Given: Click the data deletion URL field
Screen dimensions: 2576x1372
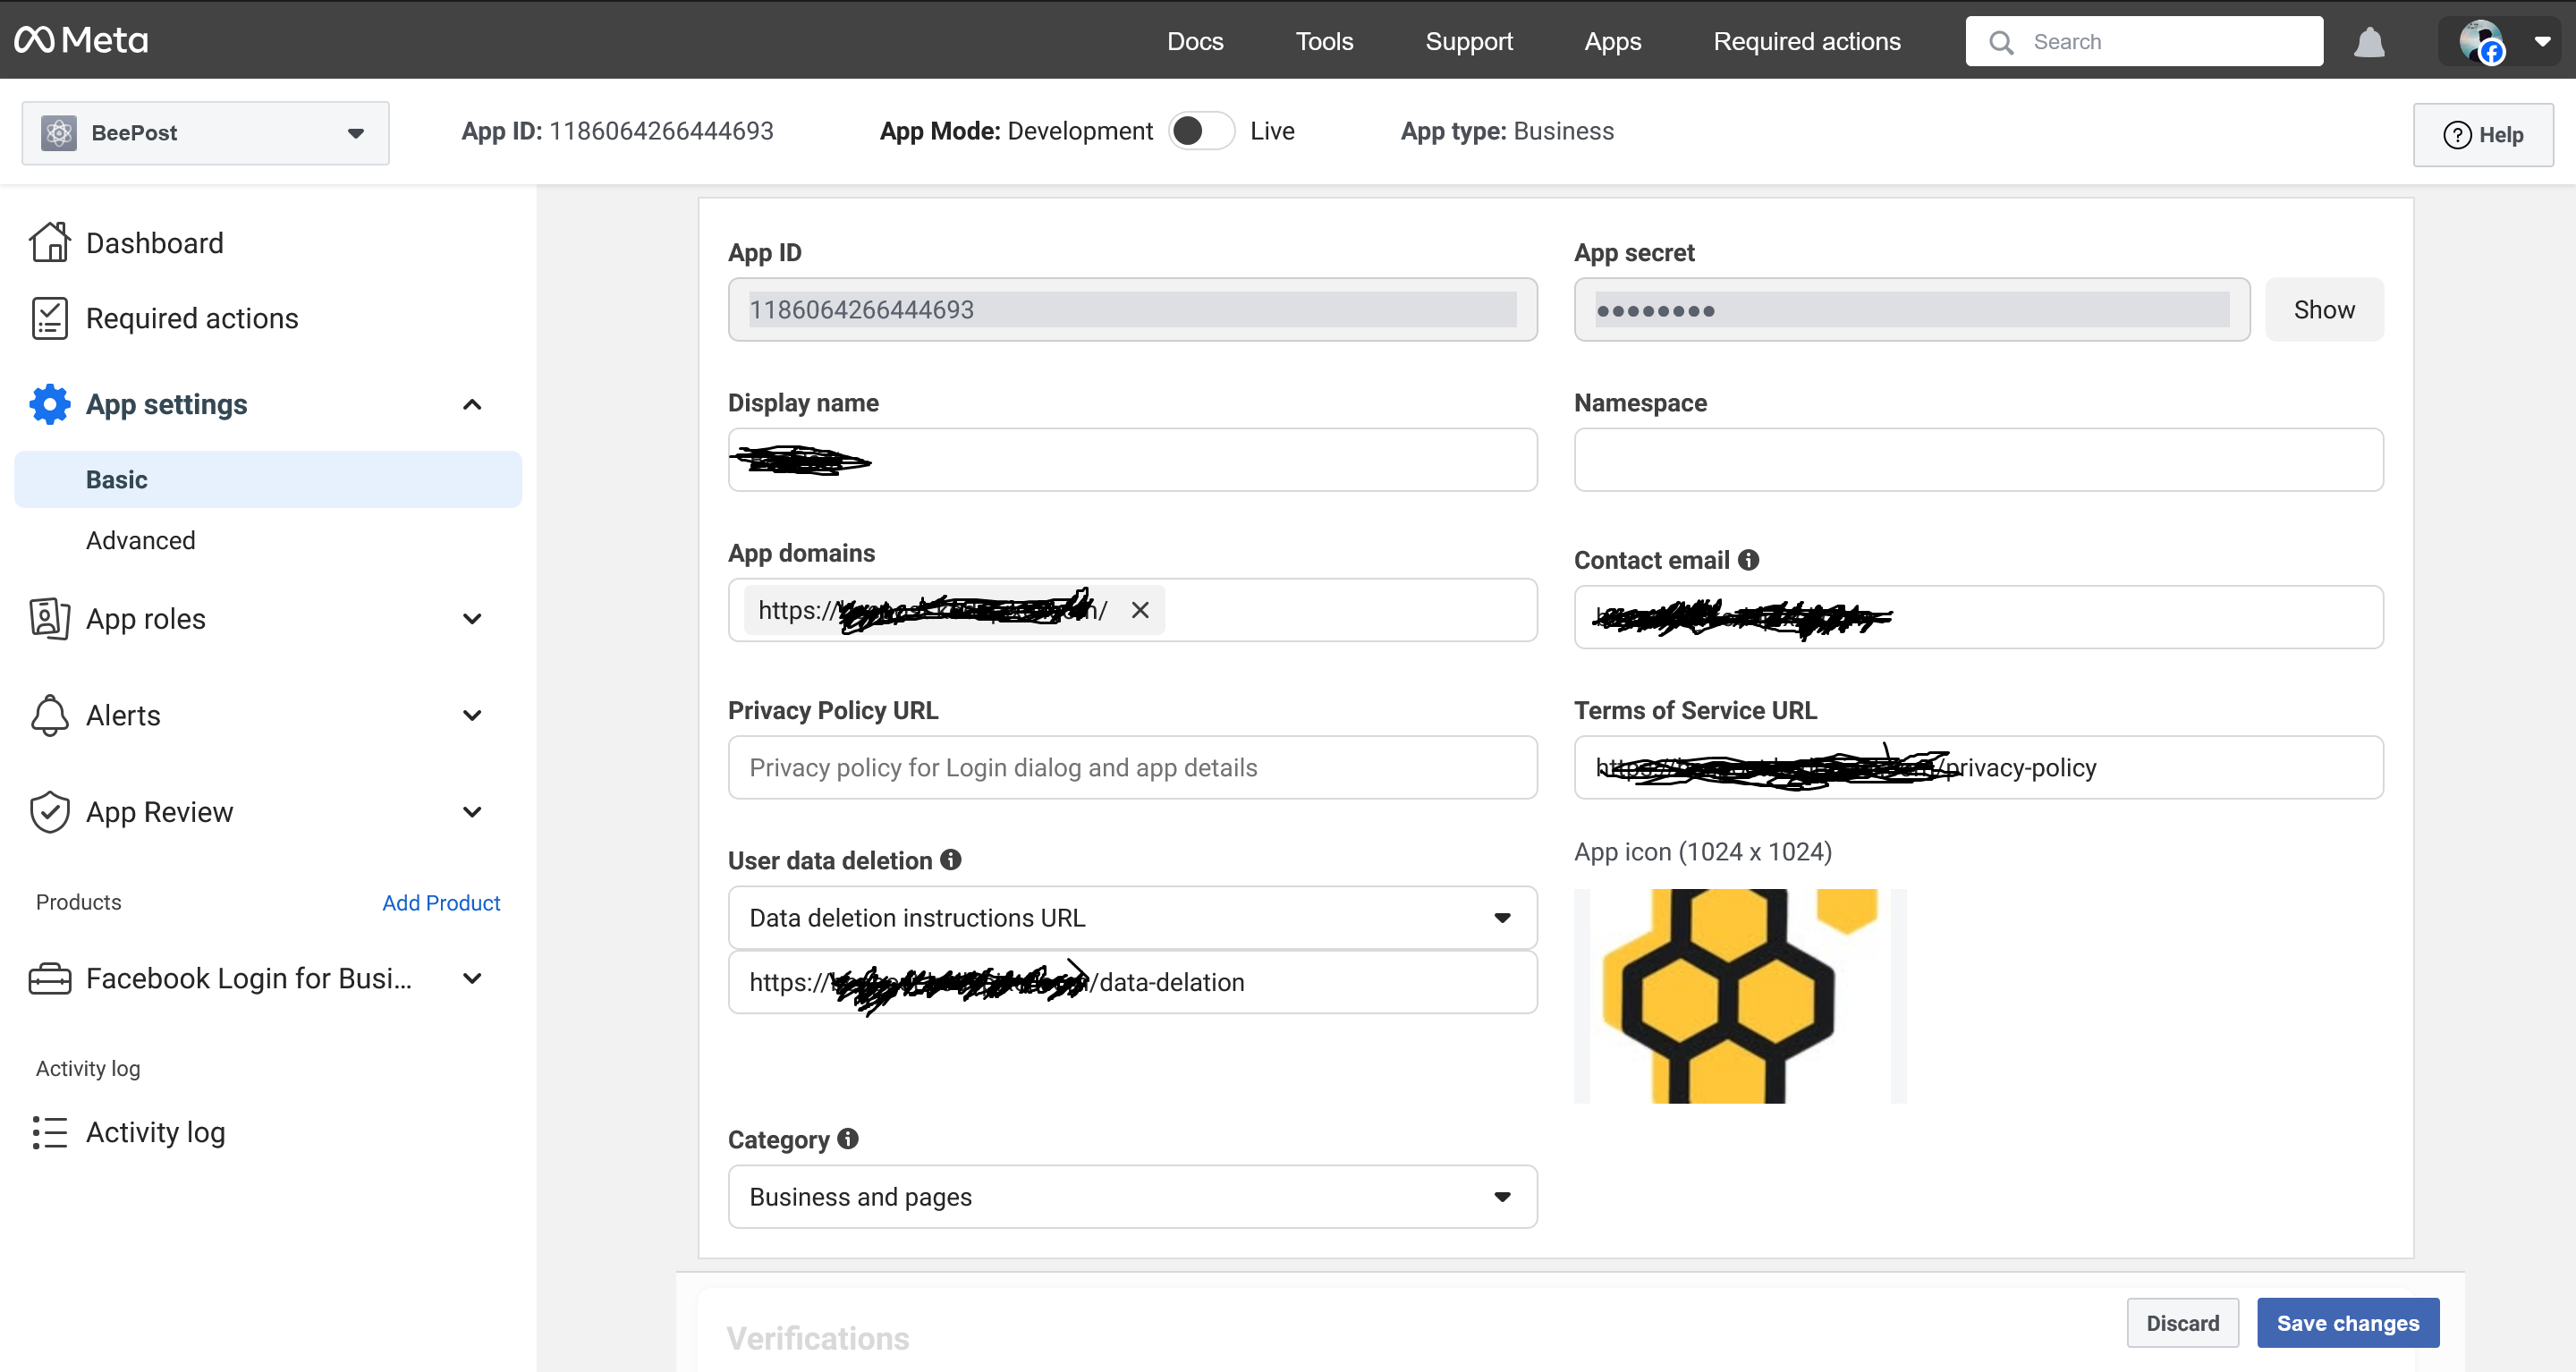Looking at the screenshot, I should [x=1132, y=982].
